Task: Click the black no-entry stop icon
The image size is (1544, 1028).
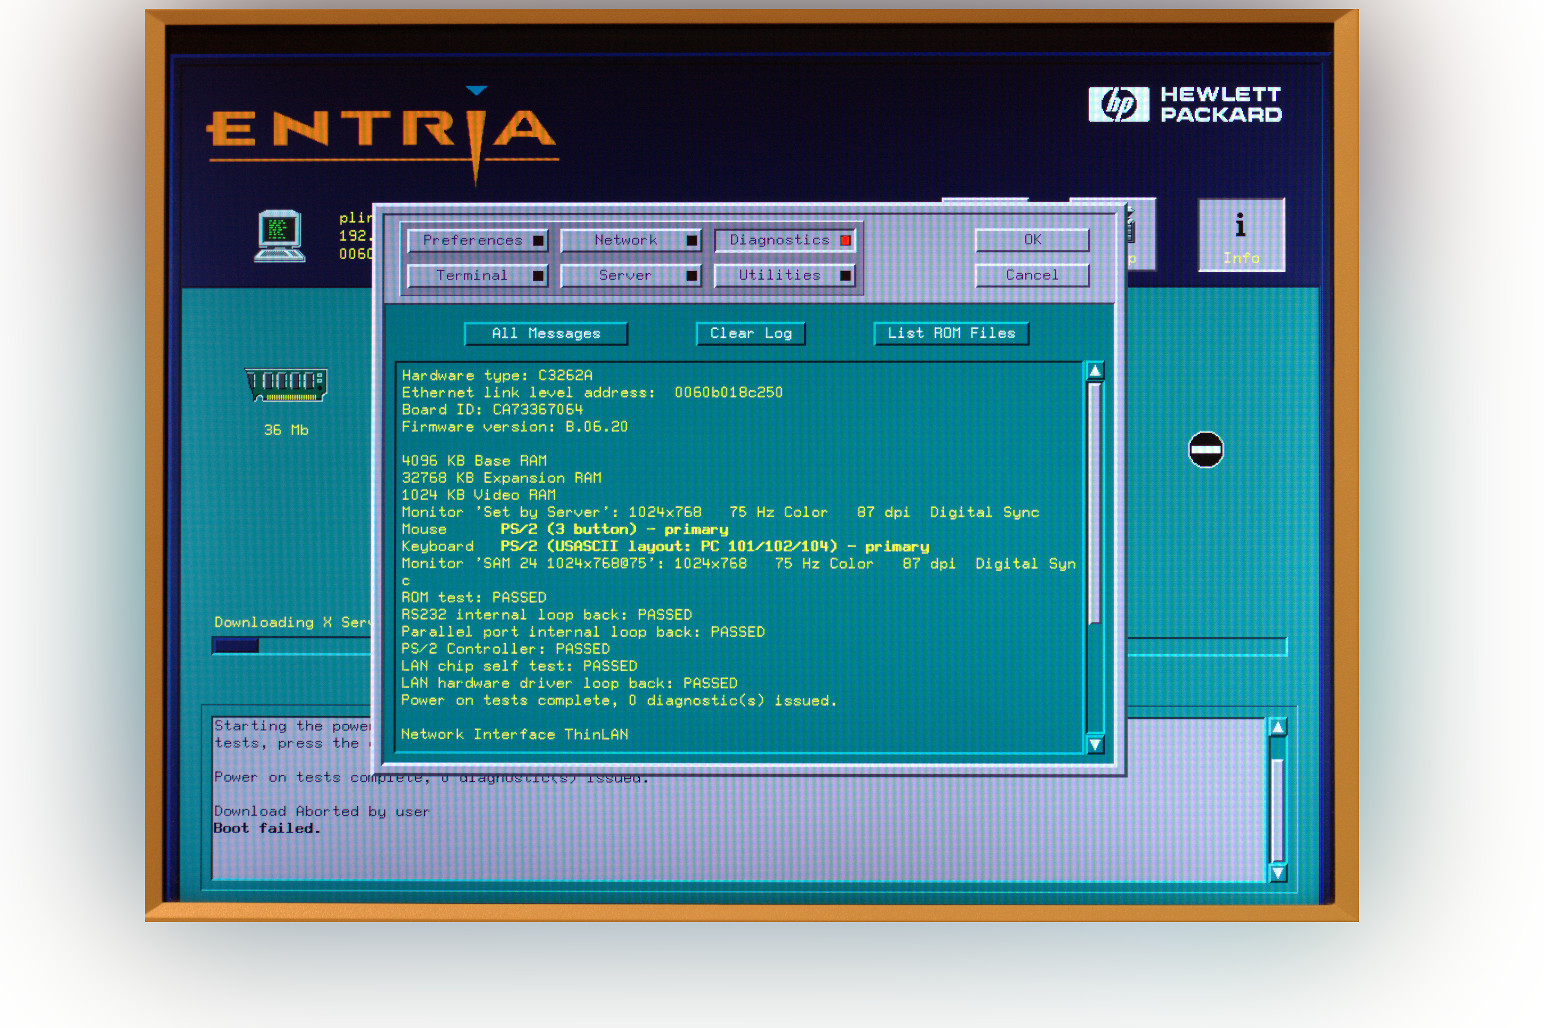Action: click(1205, 450)
